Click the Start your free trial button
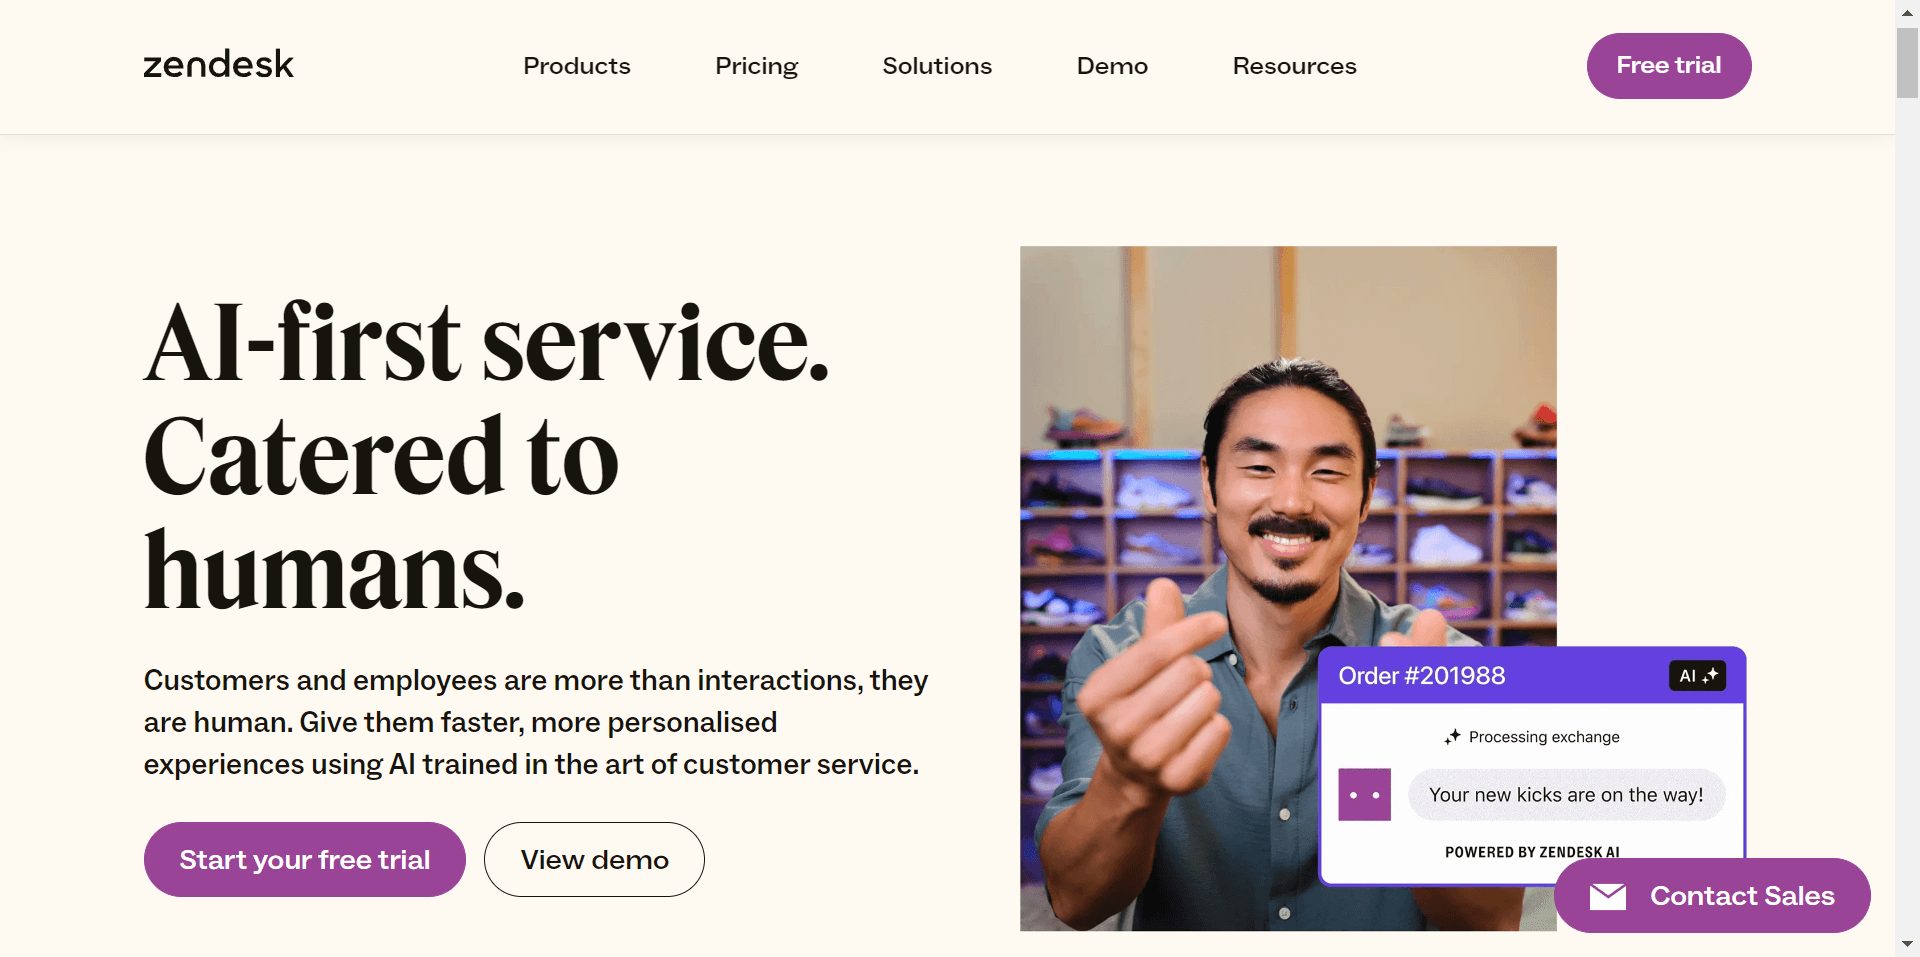 click(304, 859)
